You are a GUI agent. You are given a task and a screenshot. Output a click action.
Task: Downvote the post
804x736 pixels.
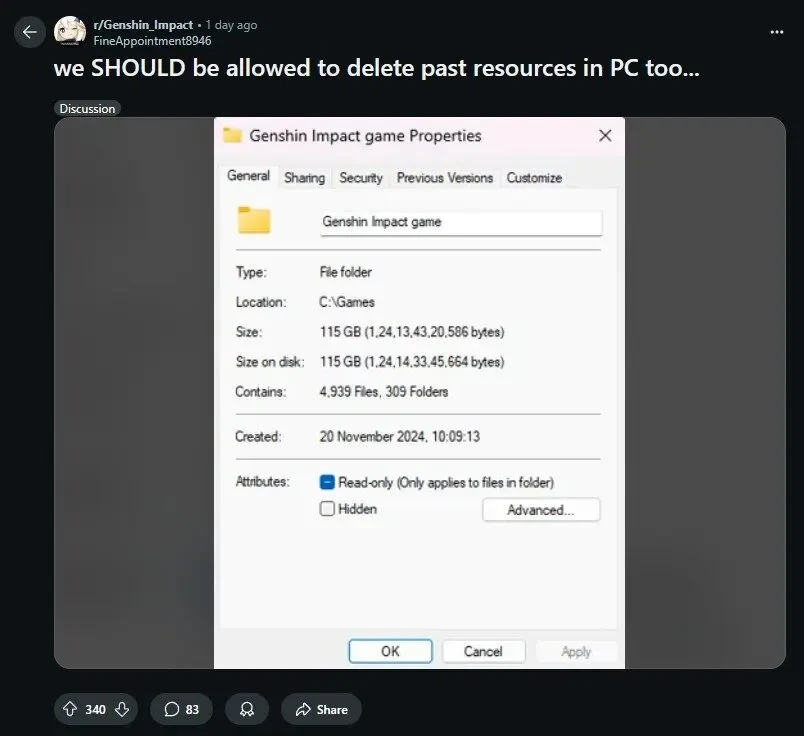point(122,709)
